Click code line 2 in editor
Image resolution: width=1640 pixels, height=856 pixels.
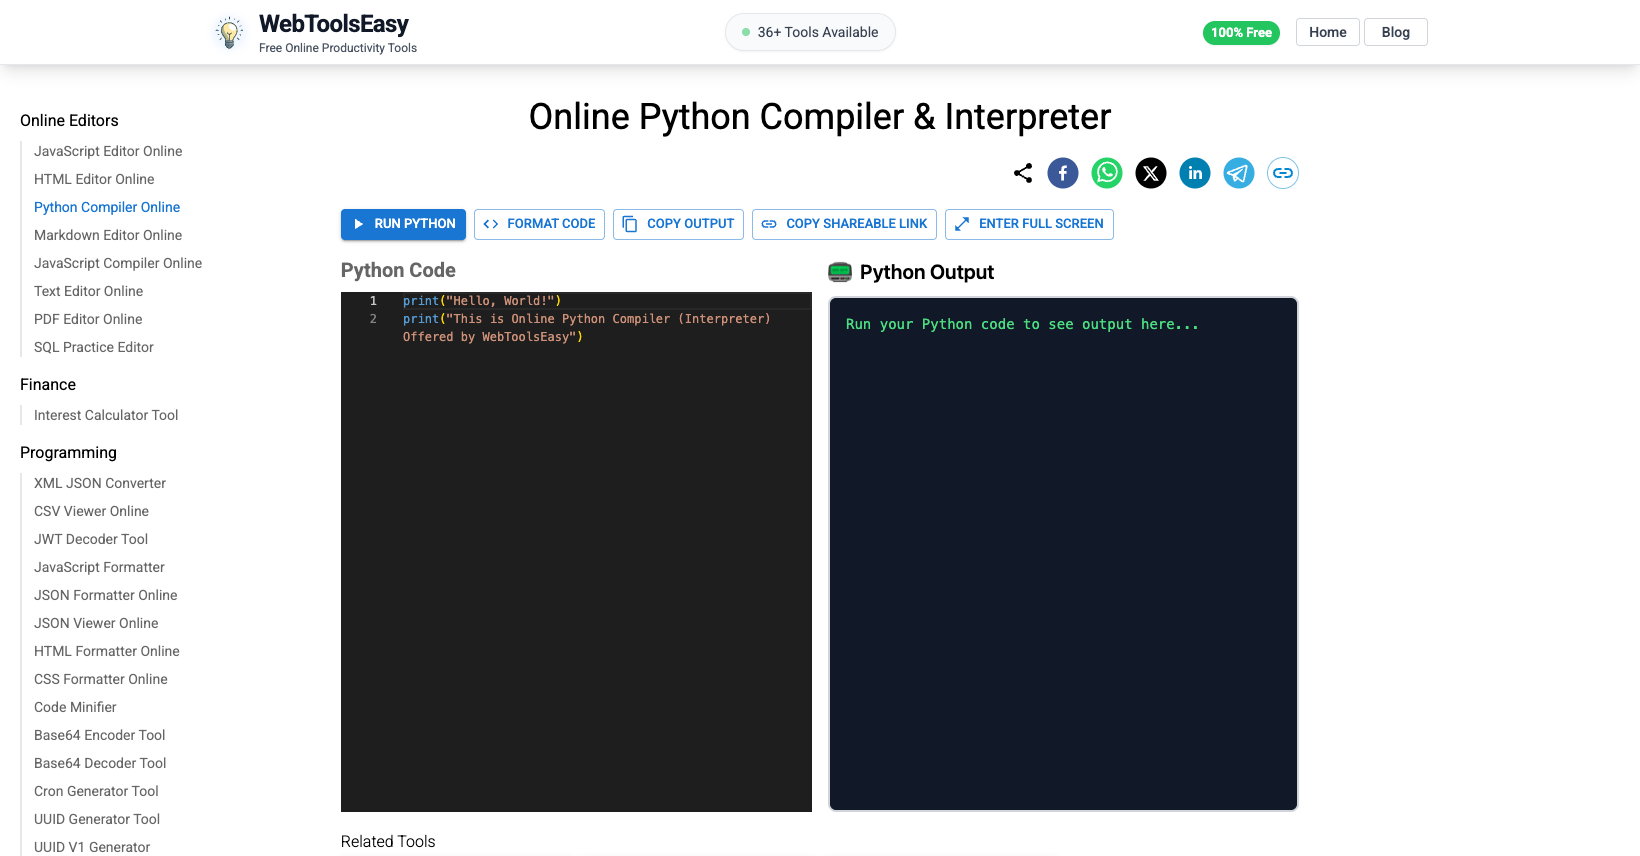point(586,328)
